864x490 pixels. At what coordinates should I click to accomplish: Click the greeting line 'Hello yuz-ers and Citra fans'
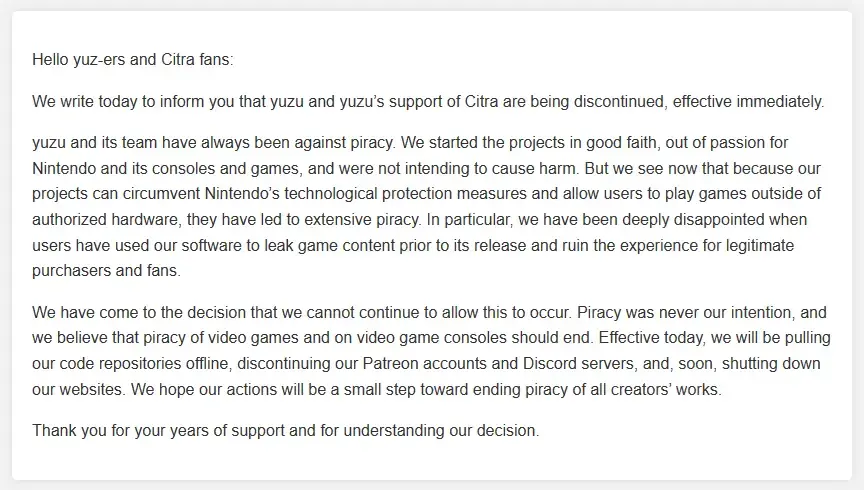point(132,60)
